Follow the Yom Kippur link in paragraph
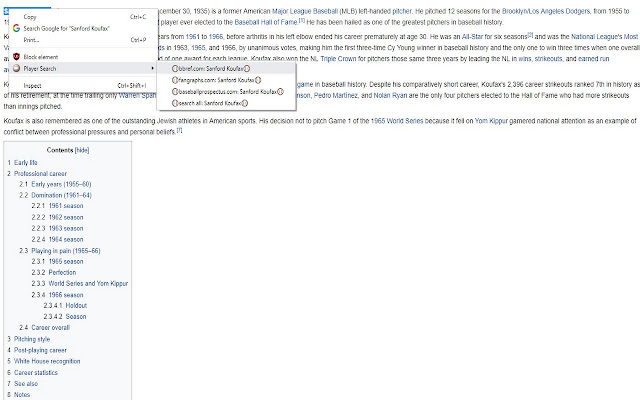 click(x=491, y=121)
